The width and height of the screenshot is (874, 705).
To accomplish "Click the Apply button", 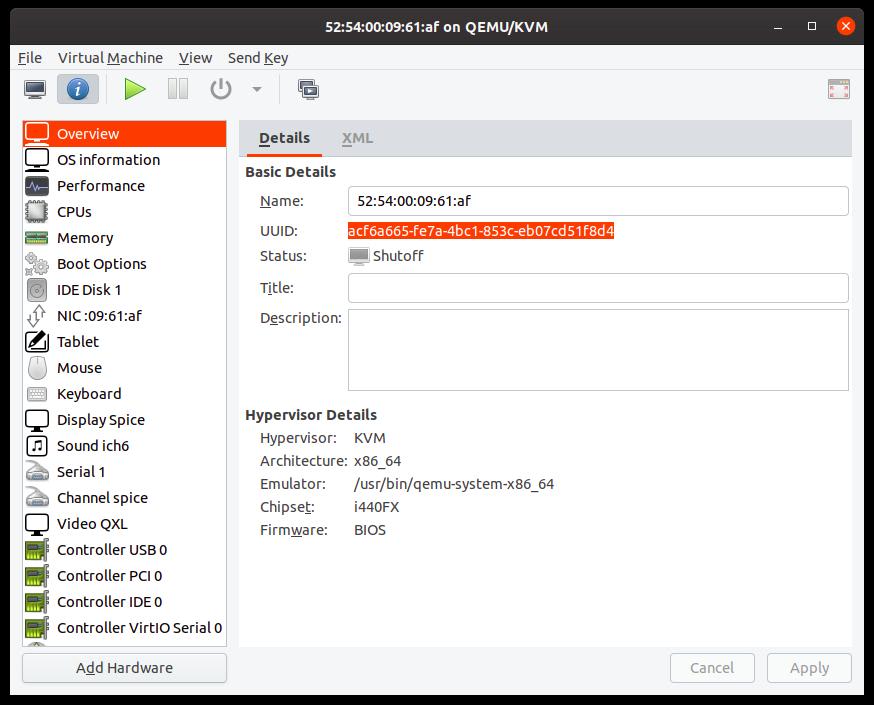I will (x=809, y=668).
